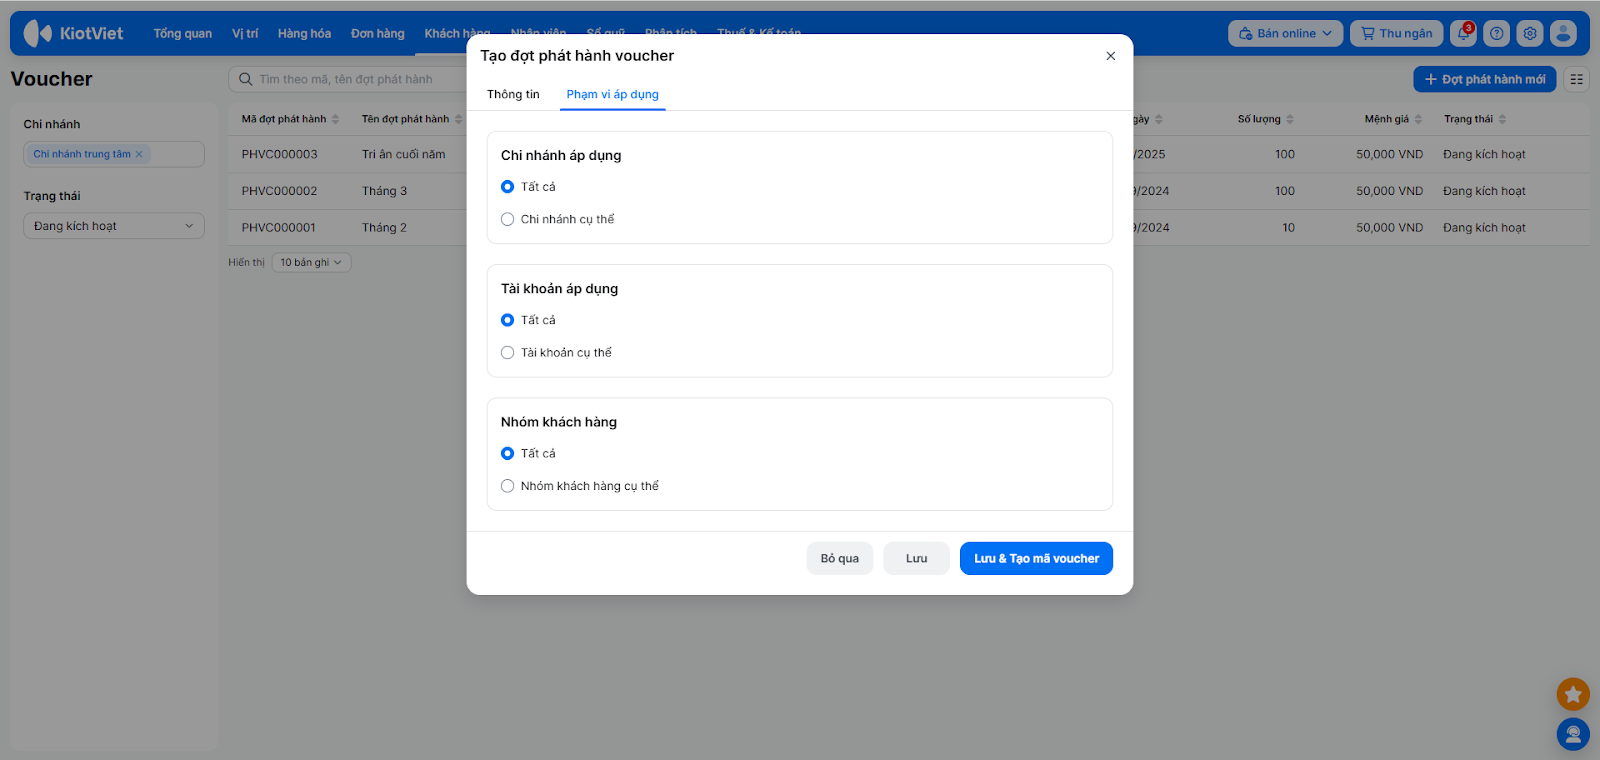Click the Lưu & Tạo mã voucher button

click(1036, 559)
